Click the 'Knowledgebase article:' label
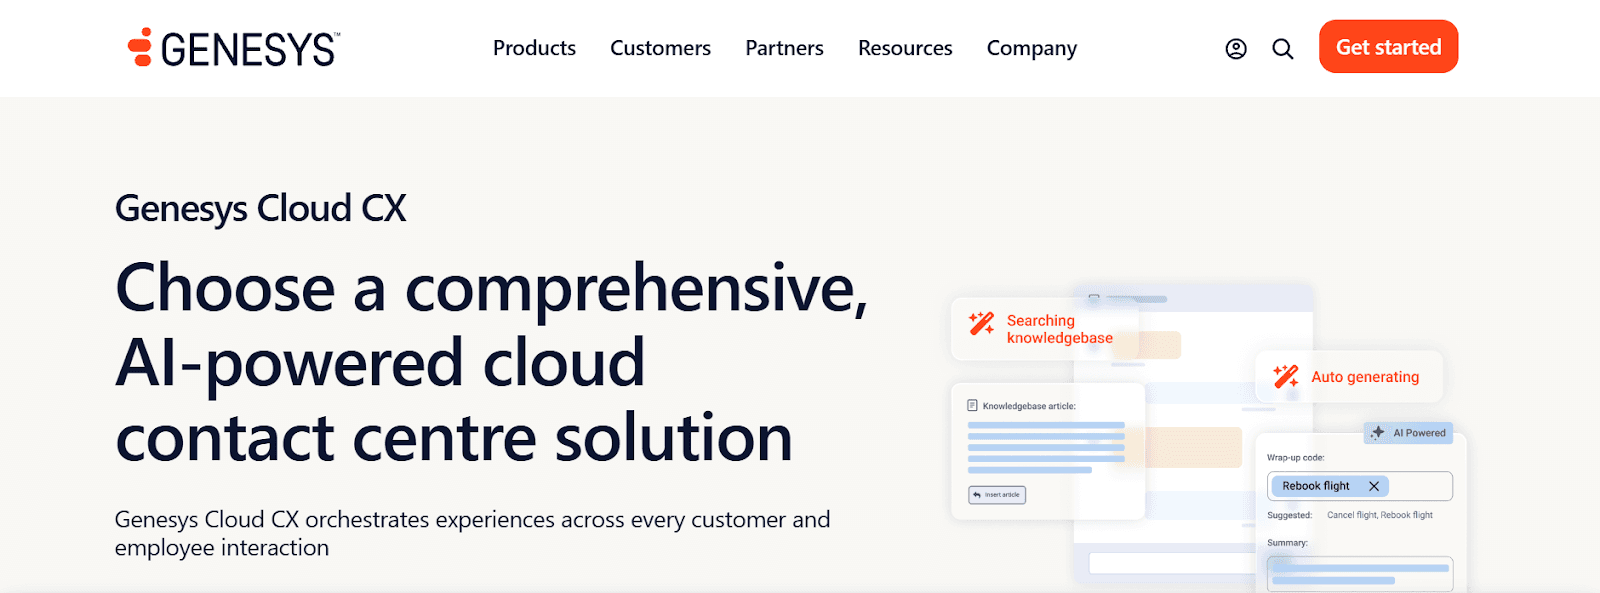 tap(1029, 406)
